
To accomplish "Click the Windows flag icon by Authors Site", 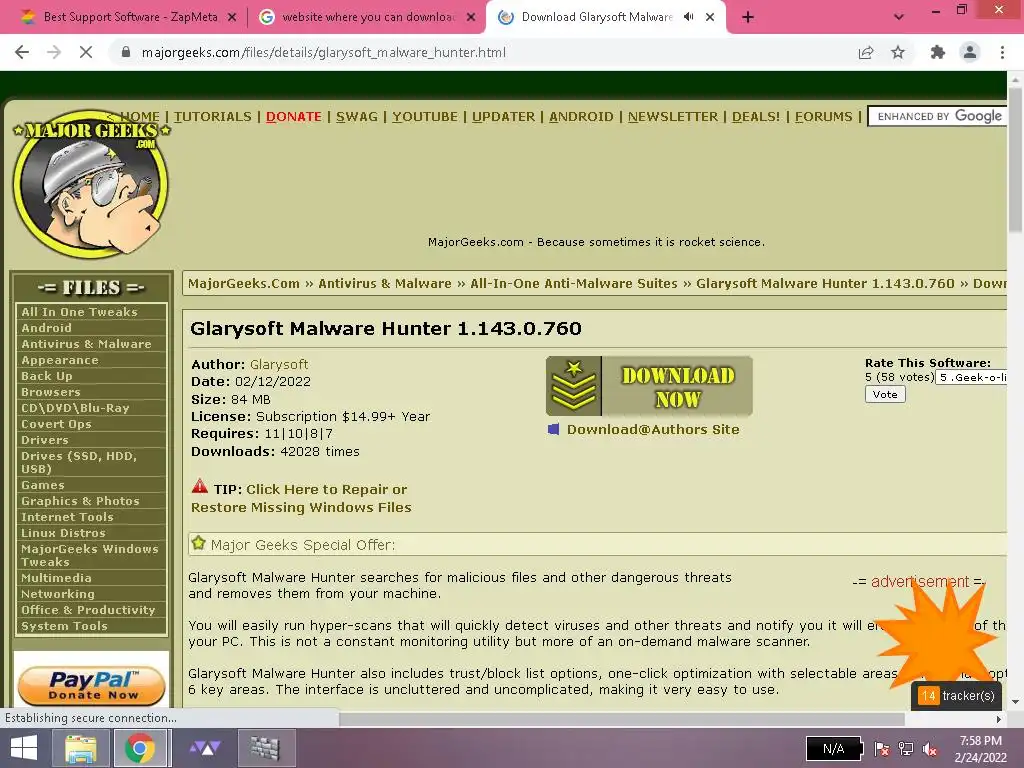I will [x=553, y=429].
